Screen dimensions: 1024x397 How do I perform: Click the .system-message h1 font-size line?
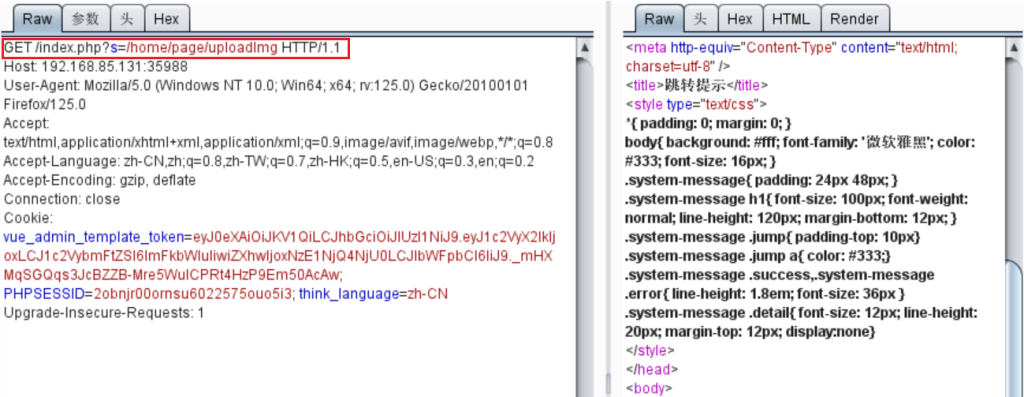coord(797,198)
